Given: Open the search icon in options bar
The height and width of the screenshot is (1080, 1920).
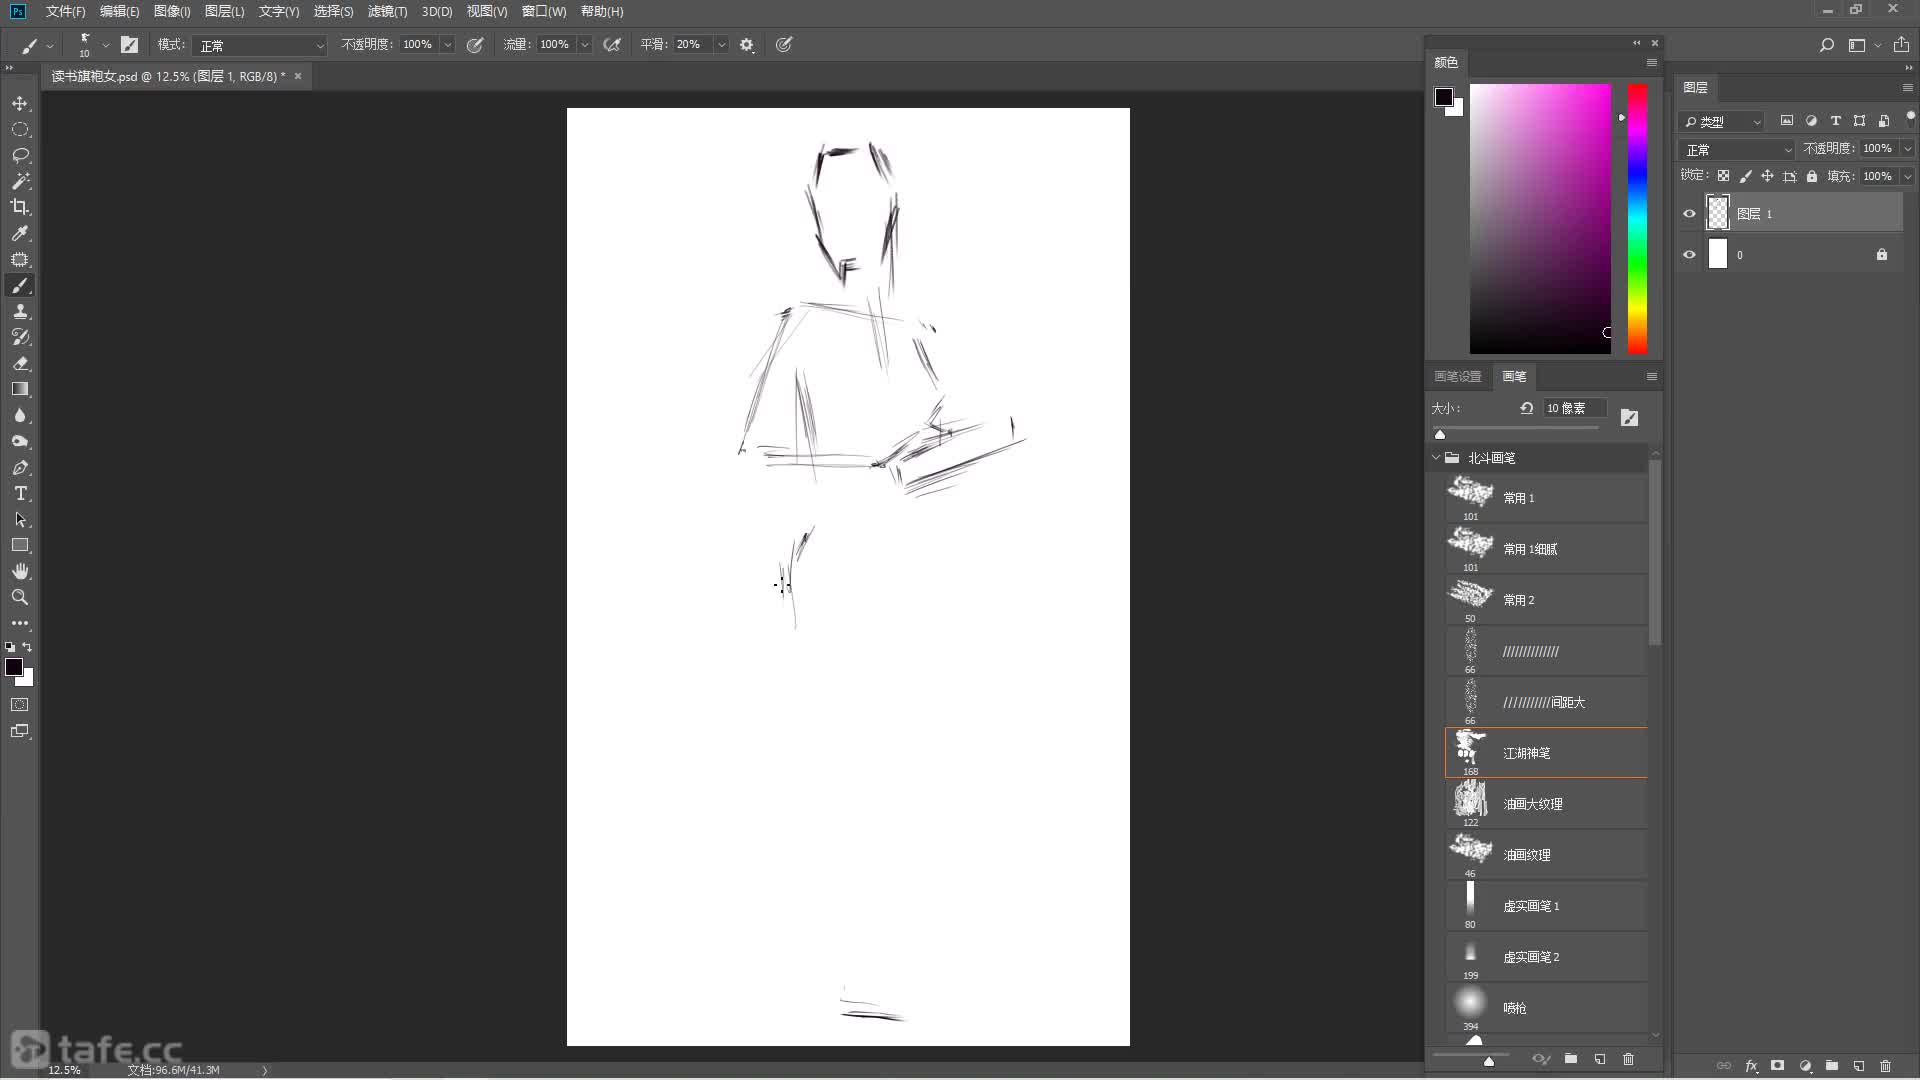Looking at the screenshot, I should pos(1826,45).
